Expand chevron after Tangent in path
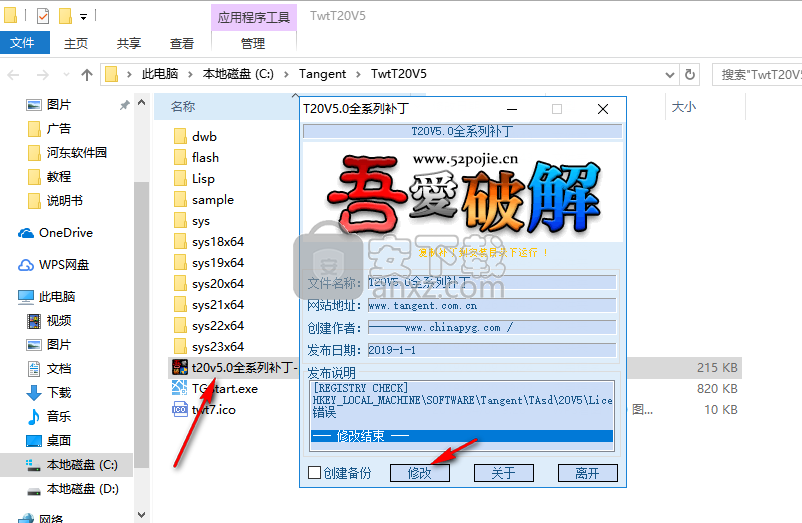802x523 pixels. coord(359,75)
